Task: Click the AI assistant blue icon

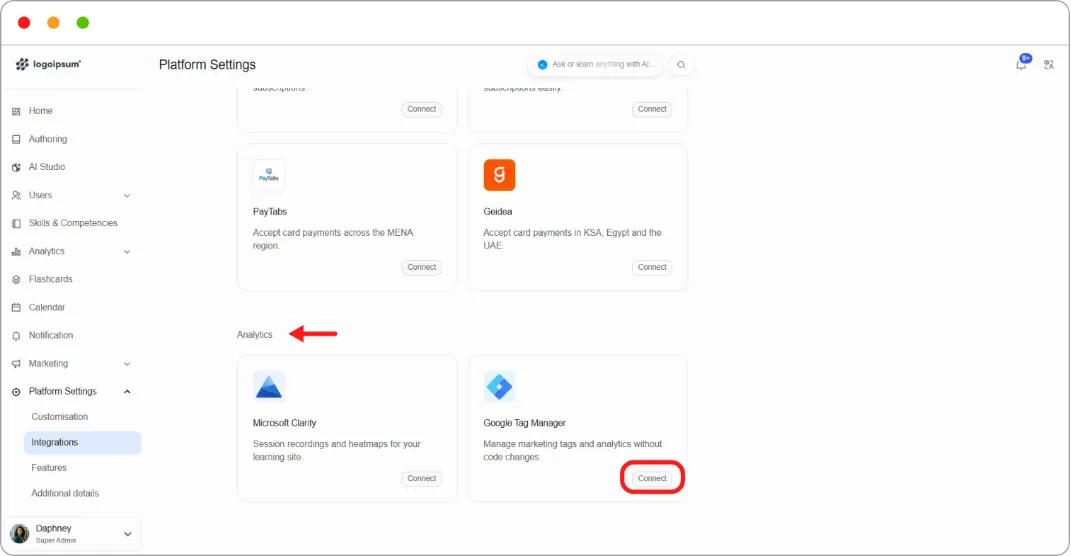Action: pyautogui.click(x=542, y=65)
